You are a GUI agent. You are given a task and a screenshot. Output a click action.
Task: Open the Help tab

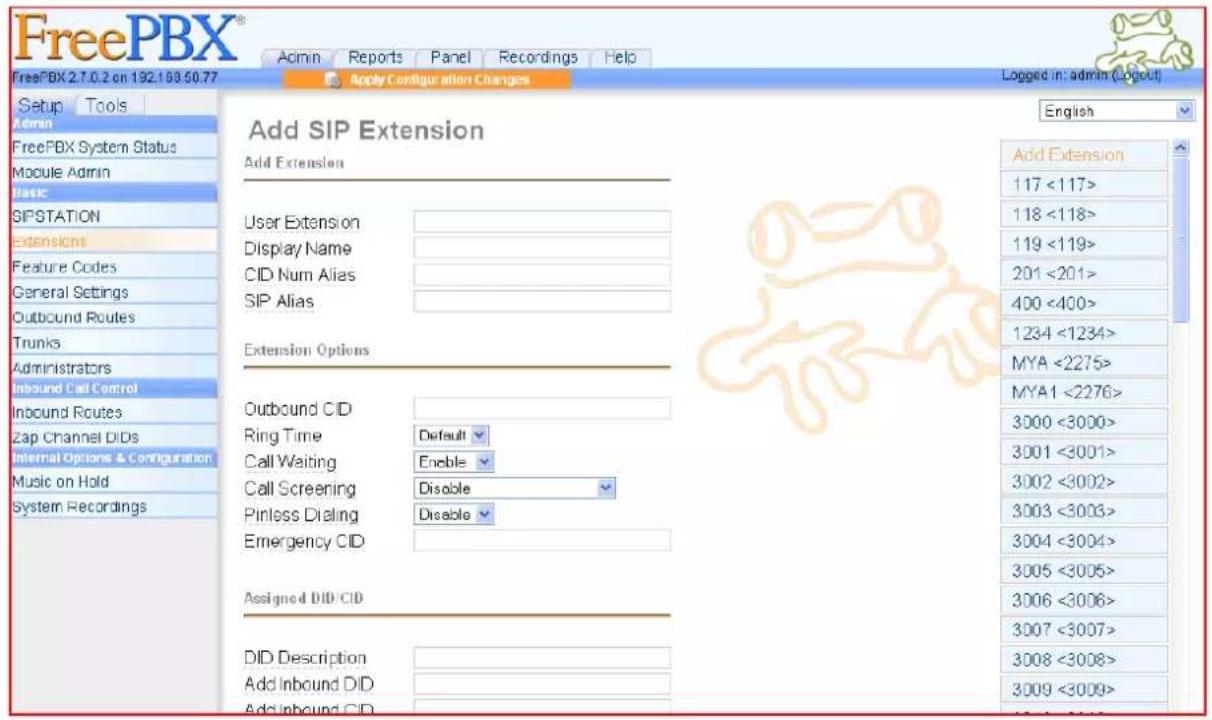[620, 58]
